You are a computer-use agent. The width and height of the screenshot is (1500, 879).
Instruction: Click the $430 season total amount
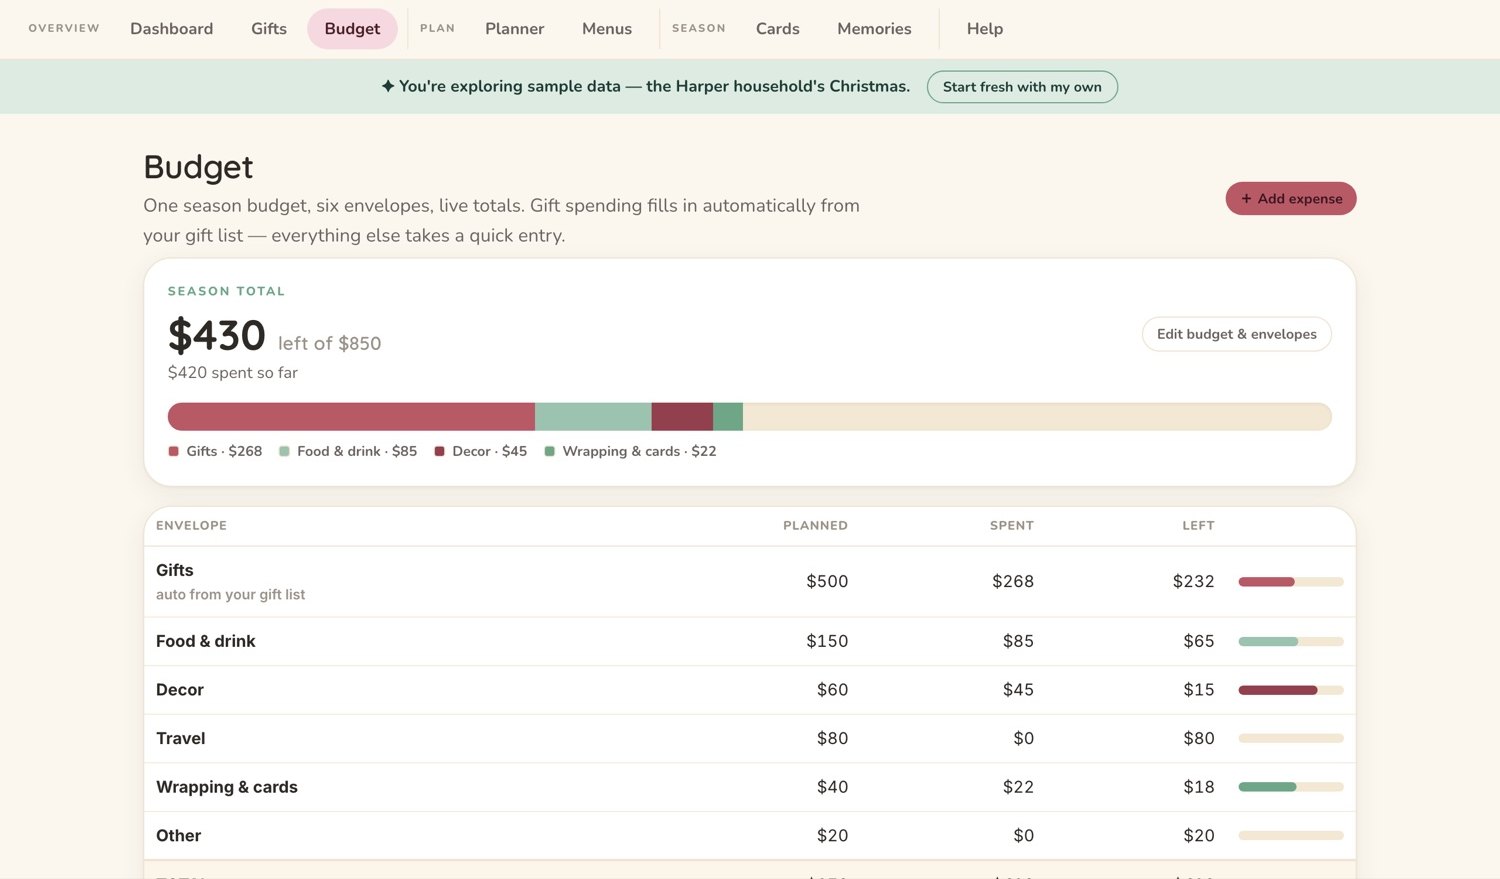point(216,336)
